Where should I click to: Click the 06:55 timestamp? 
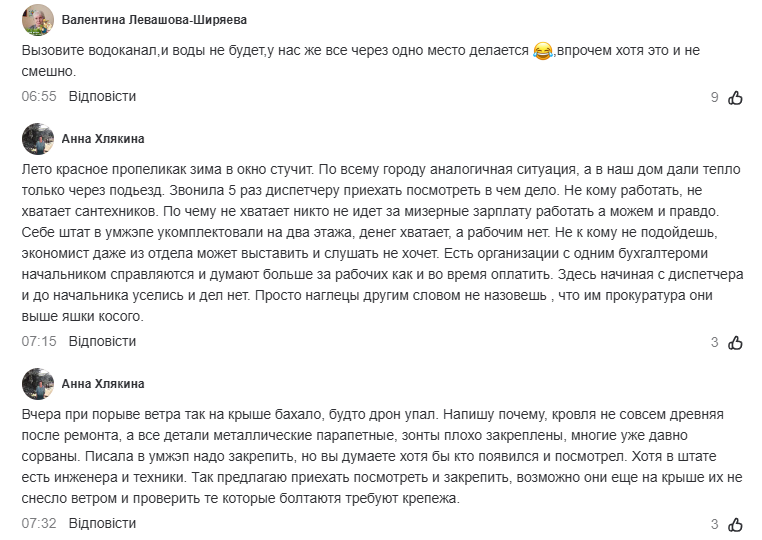[39, 97]
